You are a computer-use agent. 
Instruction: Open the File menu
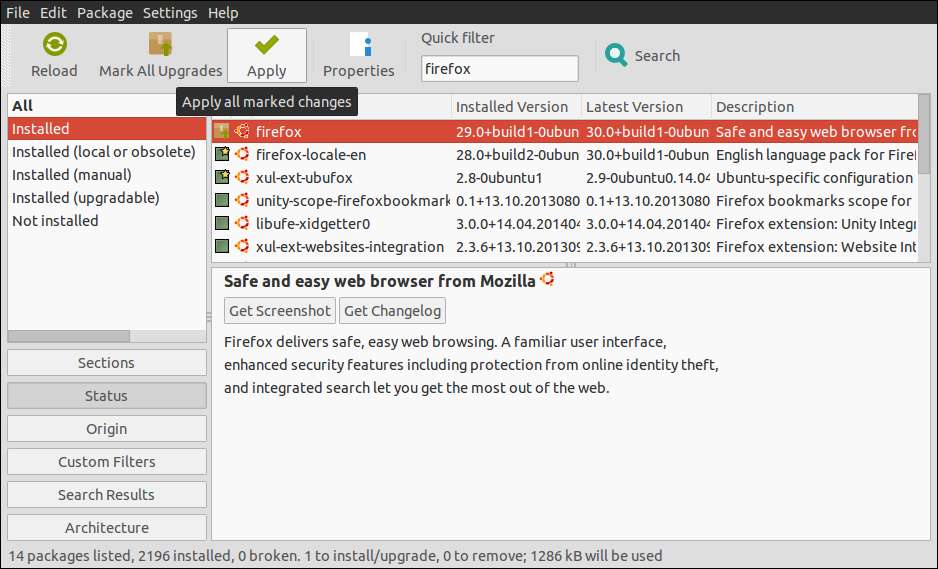click(x=18, y=13)
